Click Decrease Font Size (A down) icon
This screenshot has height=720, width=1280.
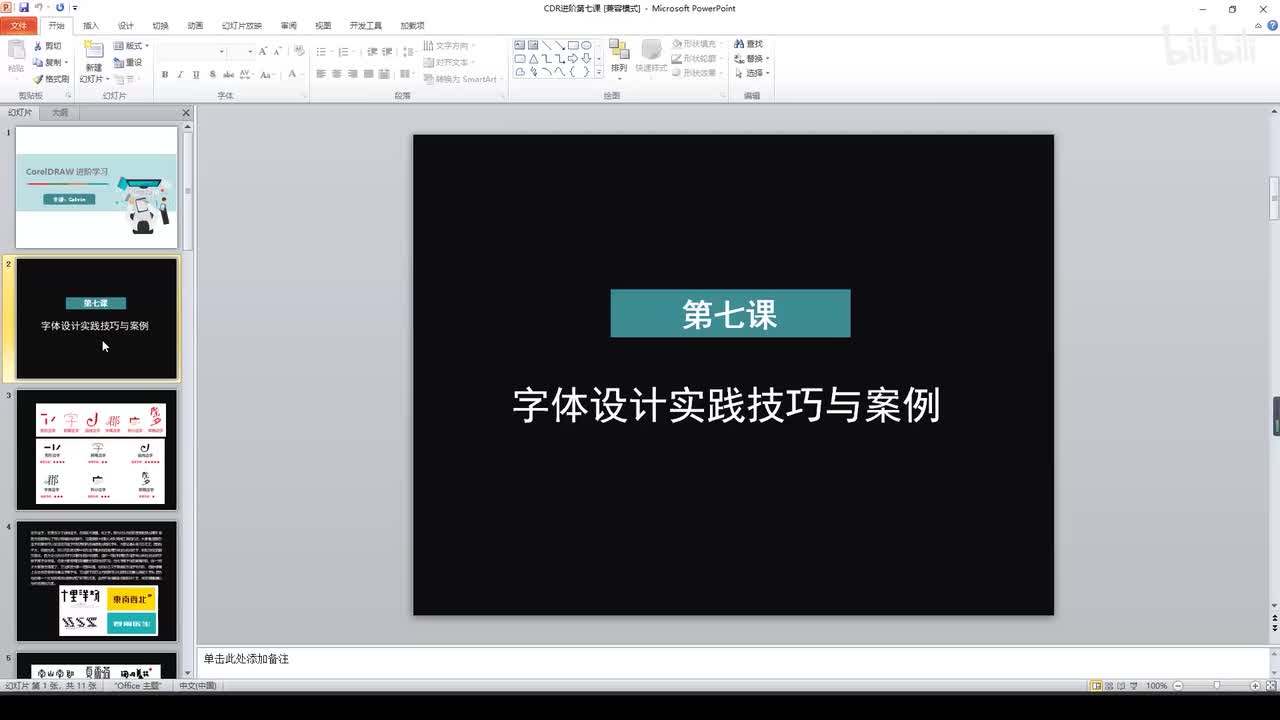(x=277, y=51)
